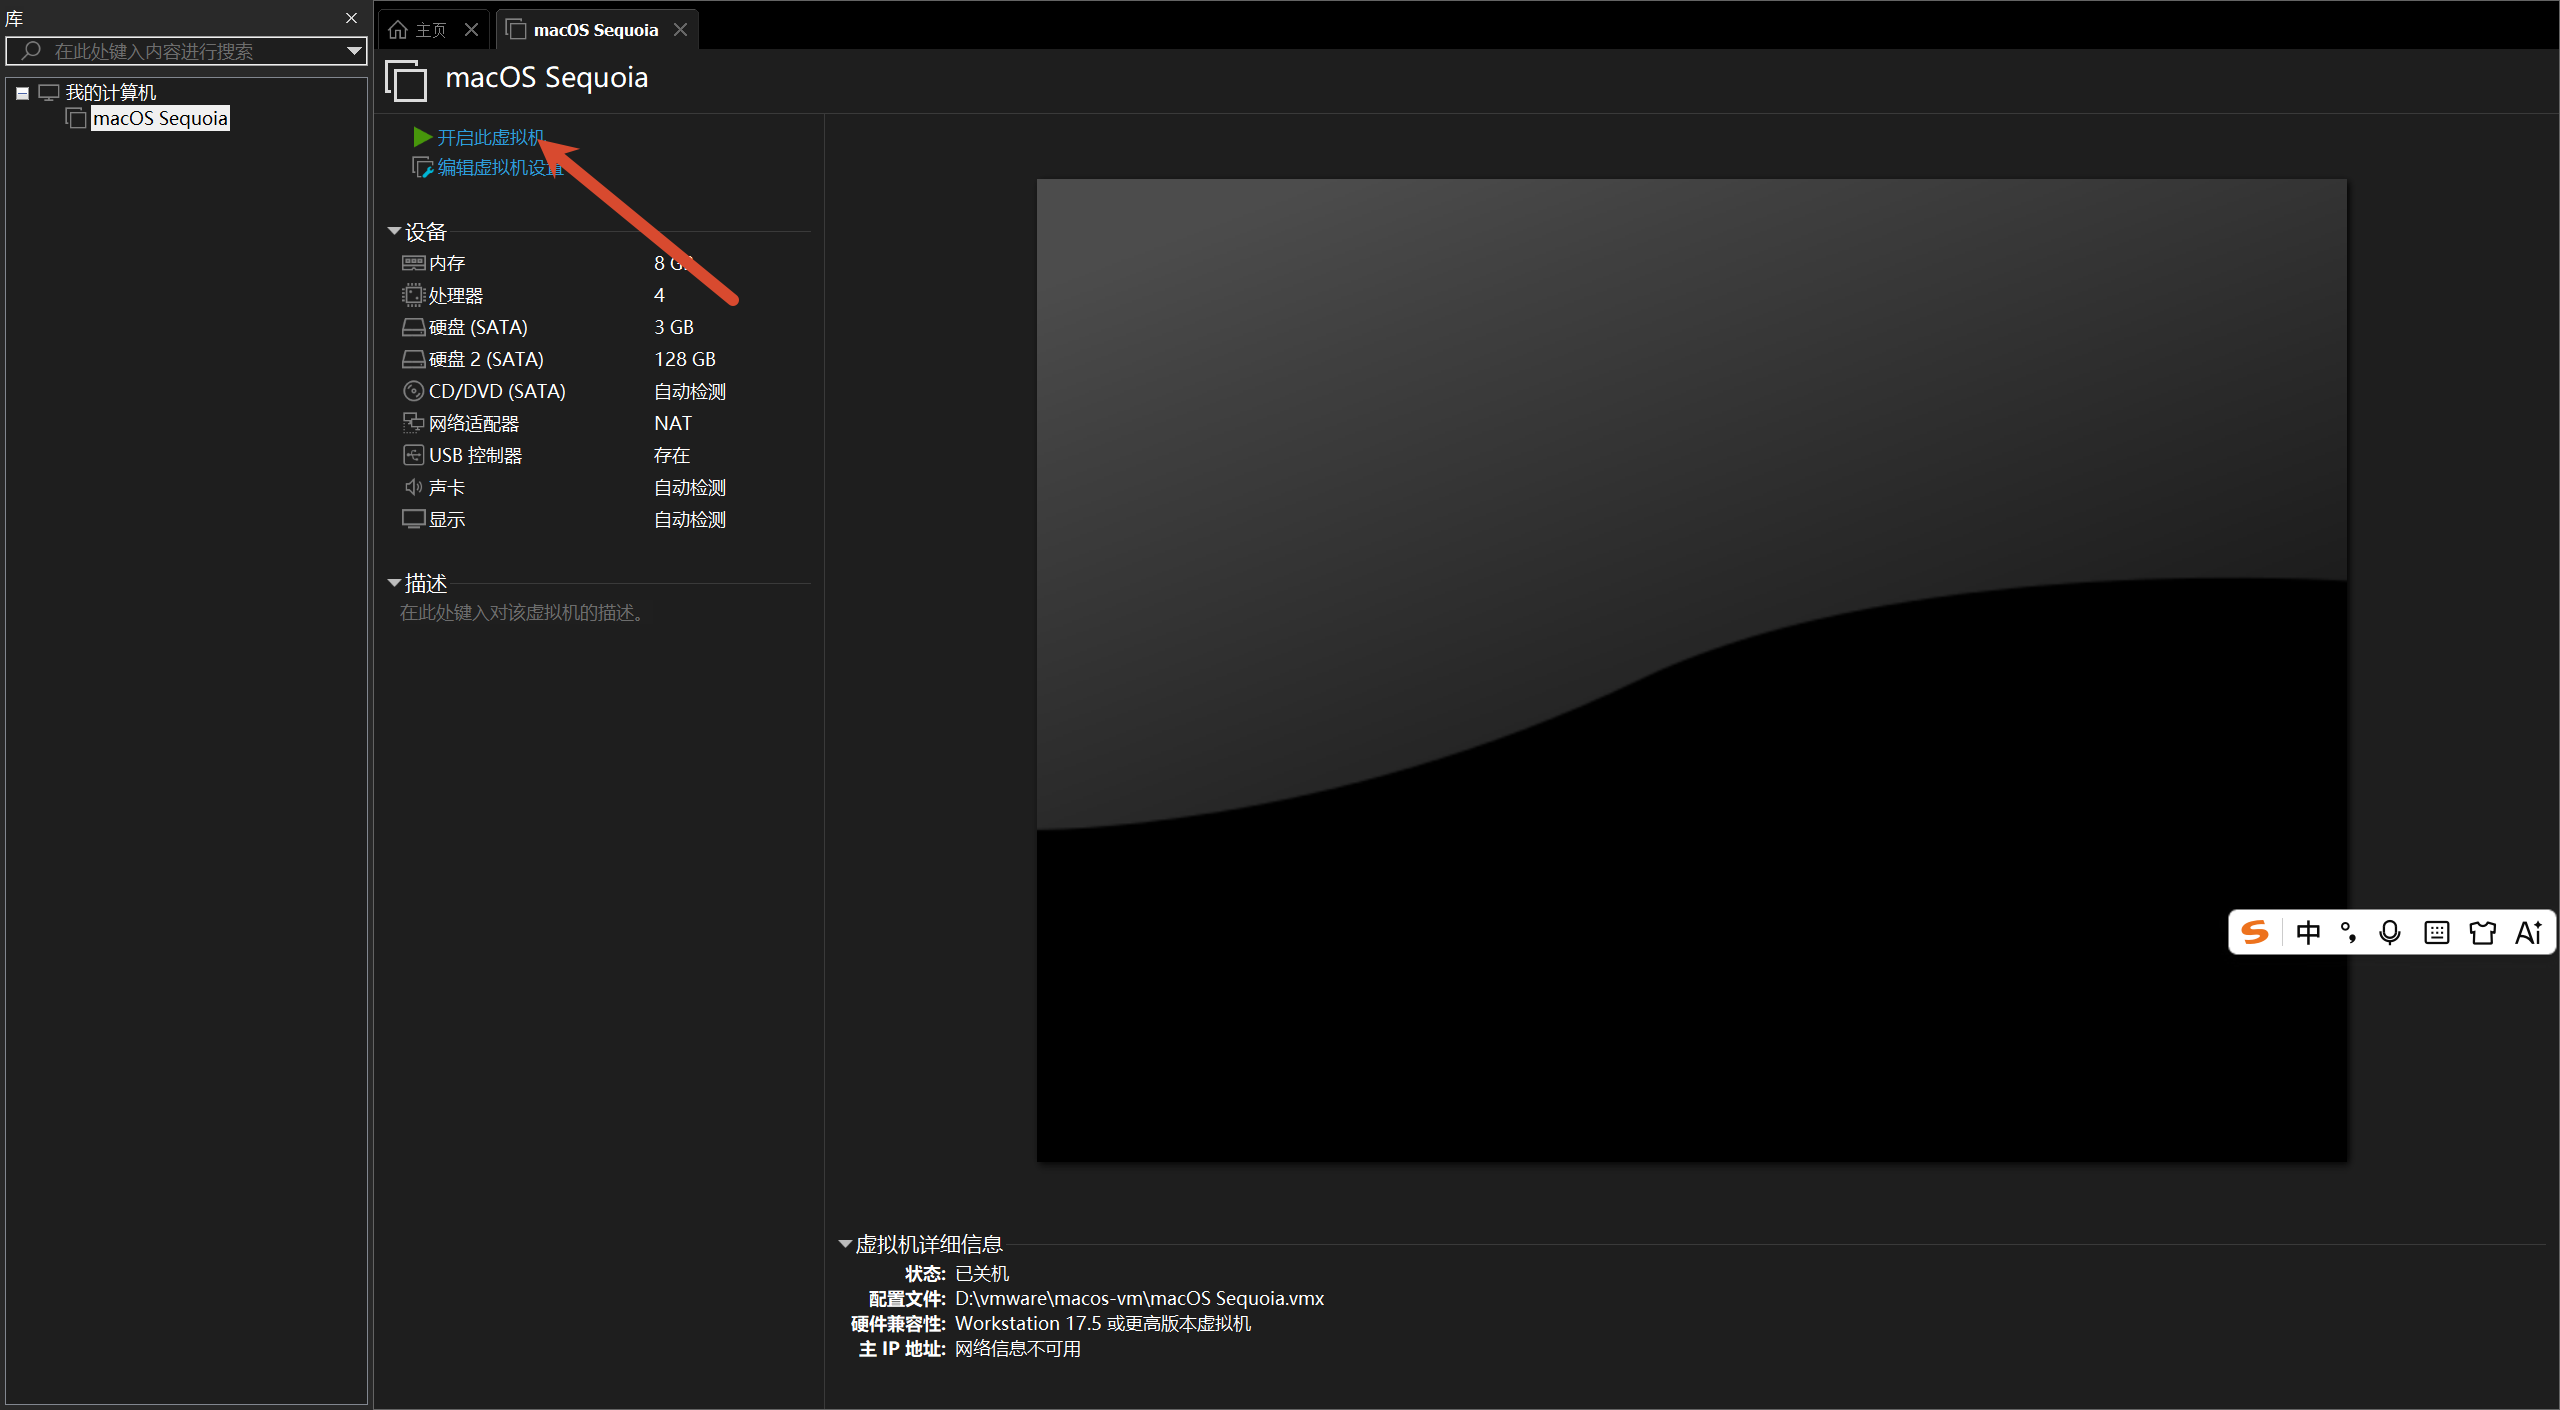This screenshot has width=2560, height=1410.
Task: Click the Sogou S logo icon
Action: [x=2254, y=933]
